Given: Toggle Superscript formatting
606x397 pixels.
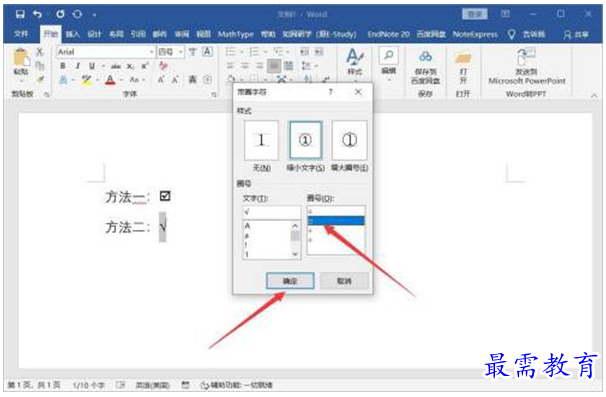Looking at the screenshot, I should click(x=145, y=66).
